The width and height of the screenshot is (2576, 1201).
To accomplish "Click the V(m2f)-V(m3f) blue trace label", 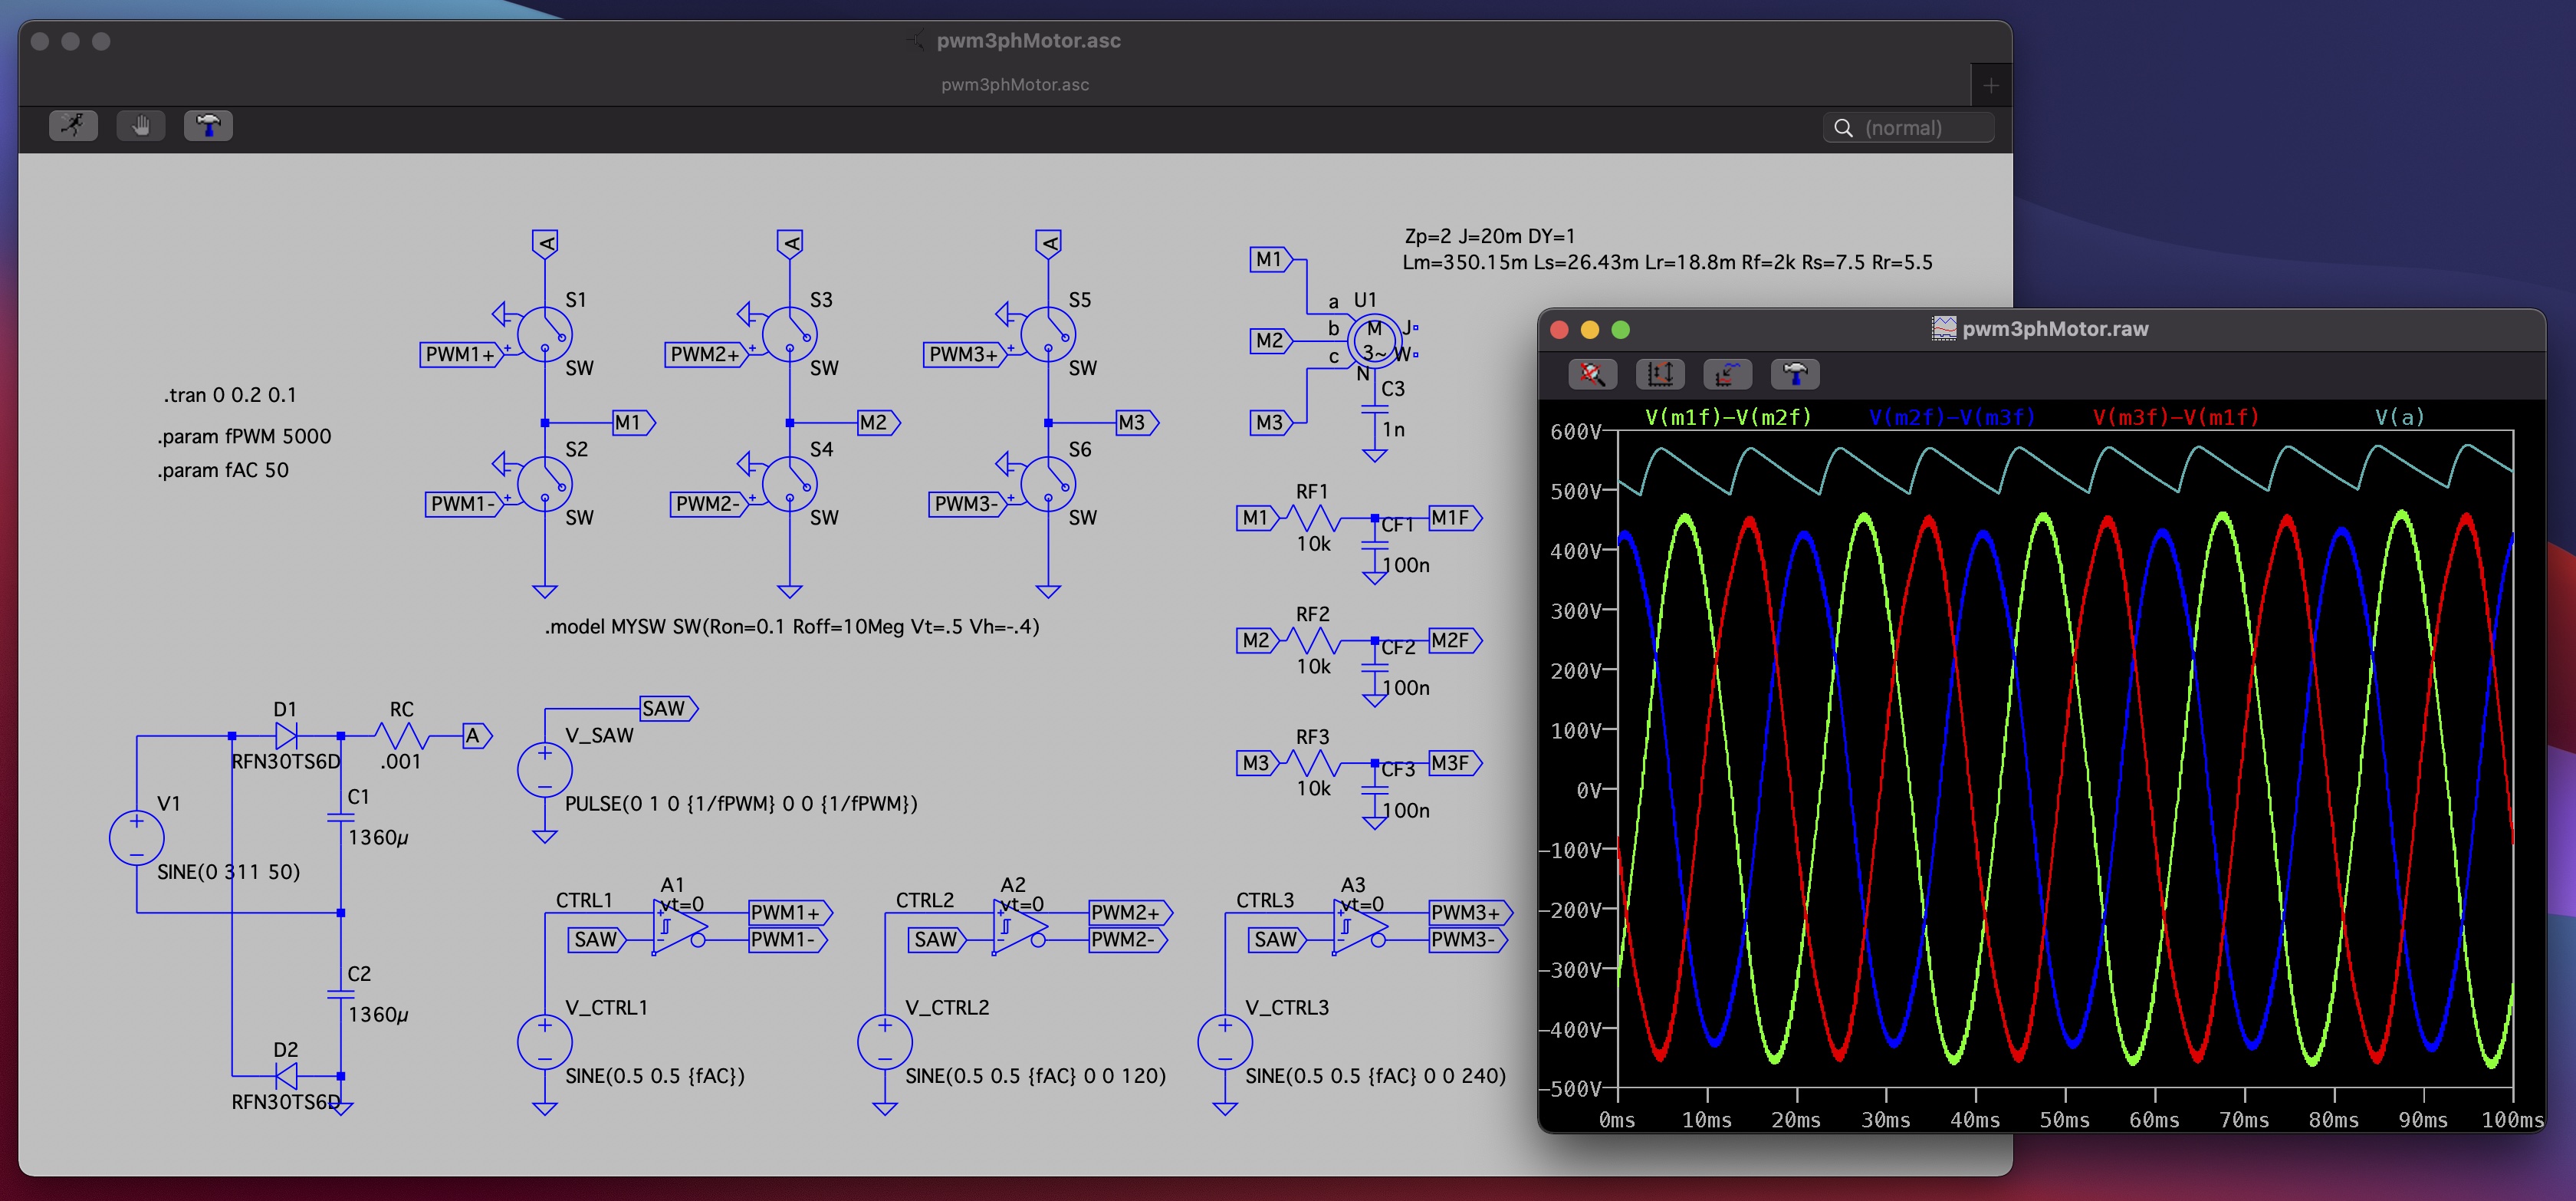I will [x=1951, y=417].
